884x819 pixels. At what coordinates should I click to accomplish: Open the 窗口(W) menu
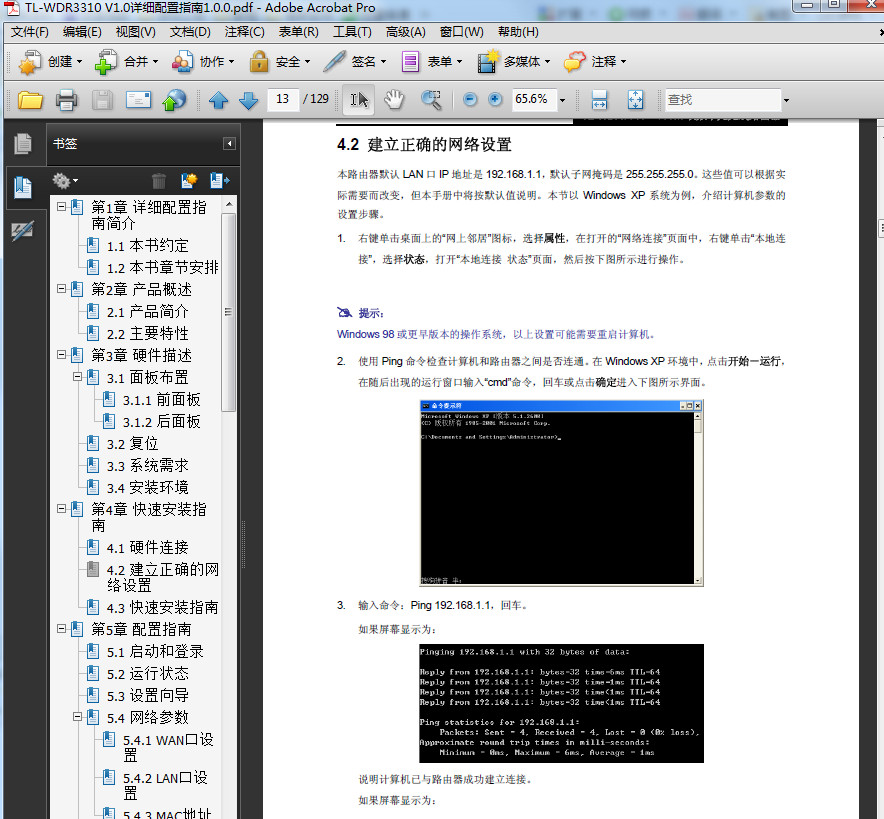pyautogui.click(x=462, y=32)
